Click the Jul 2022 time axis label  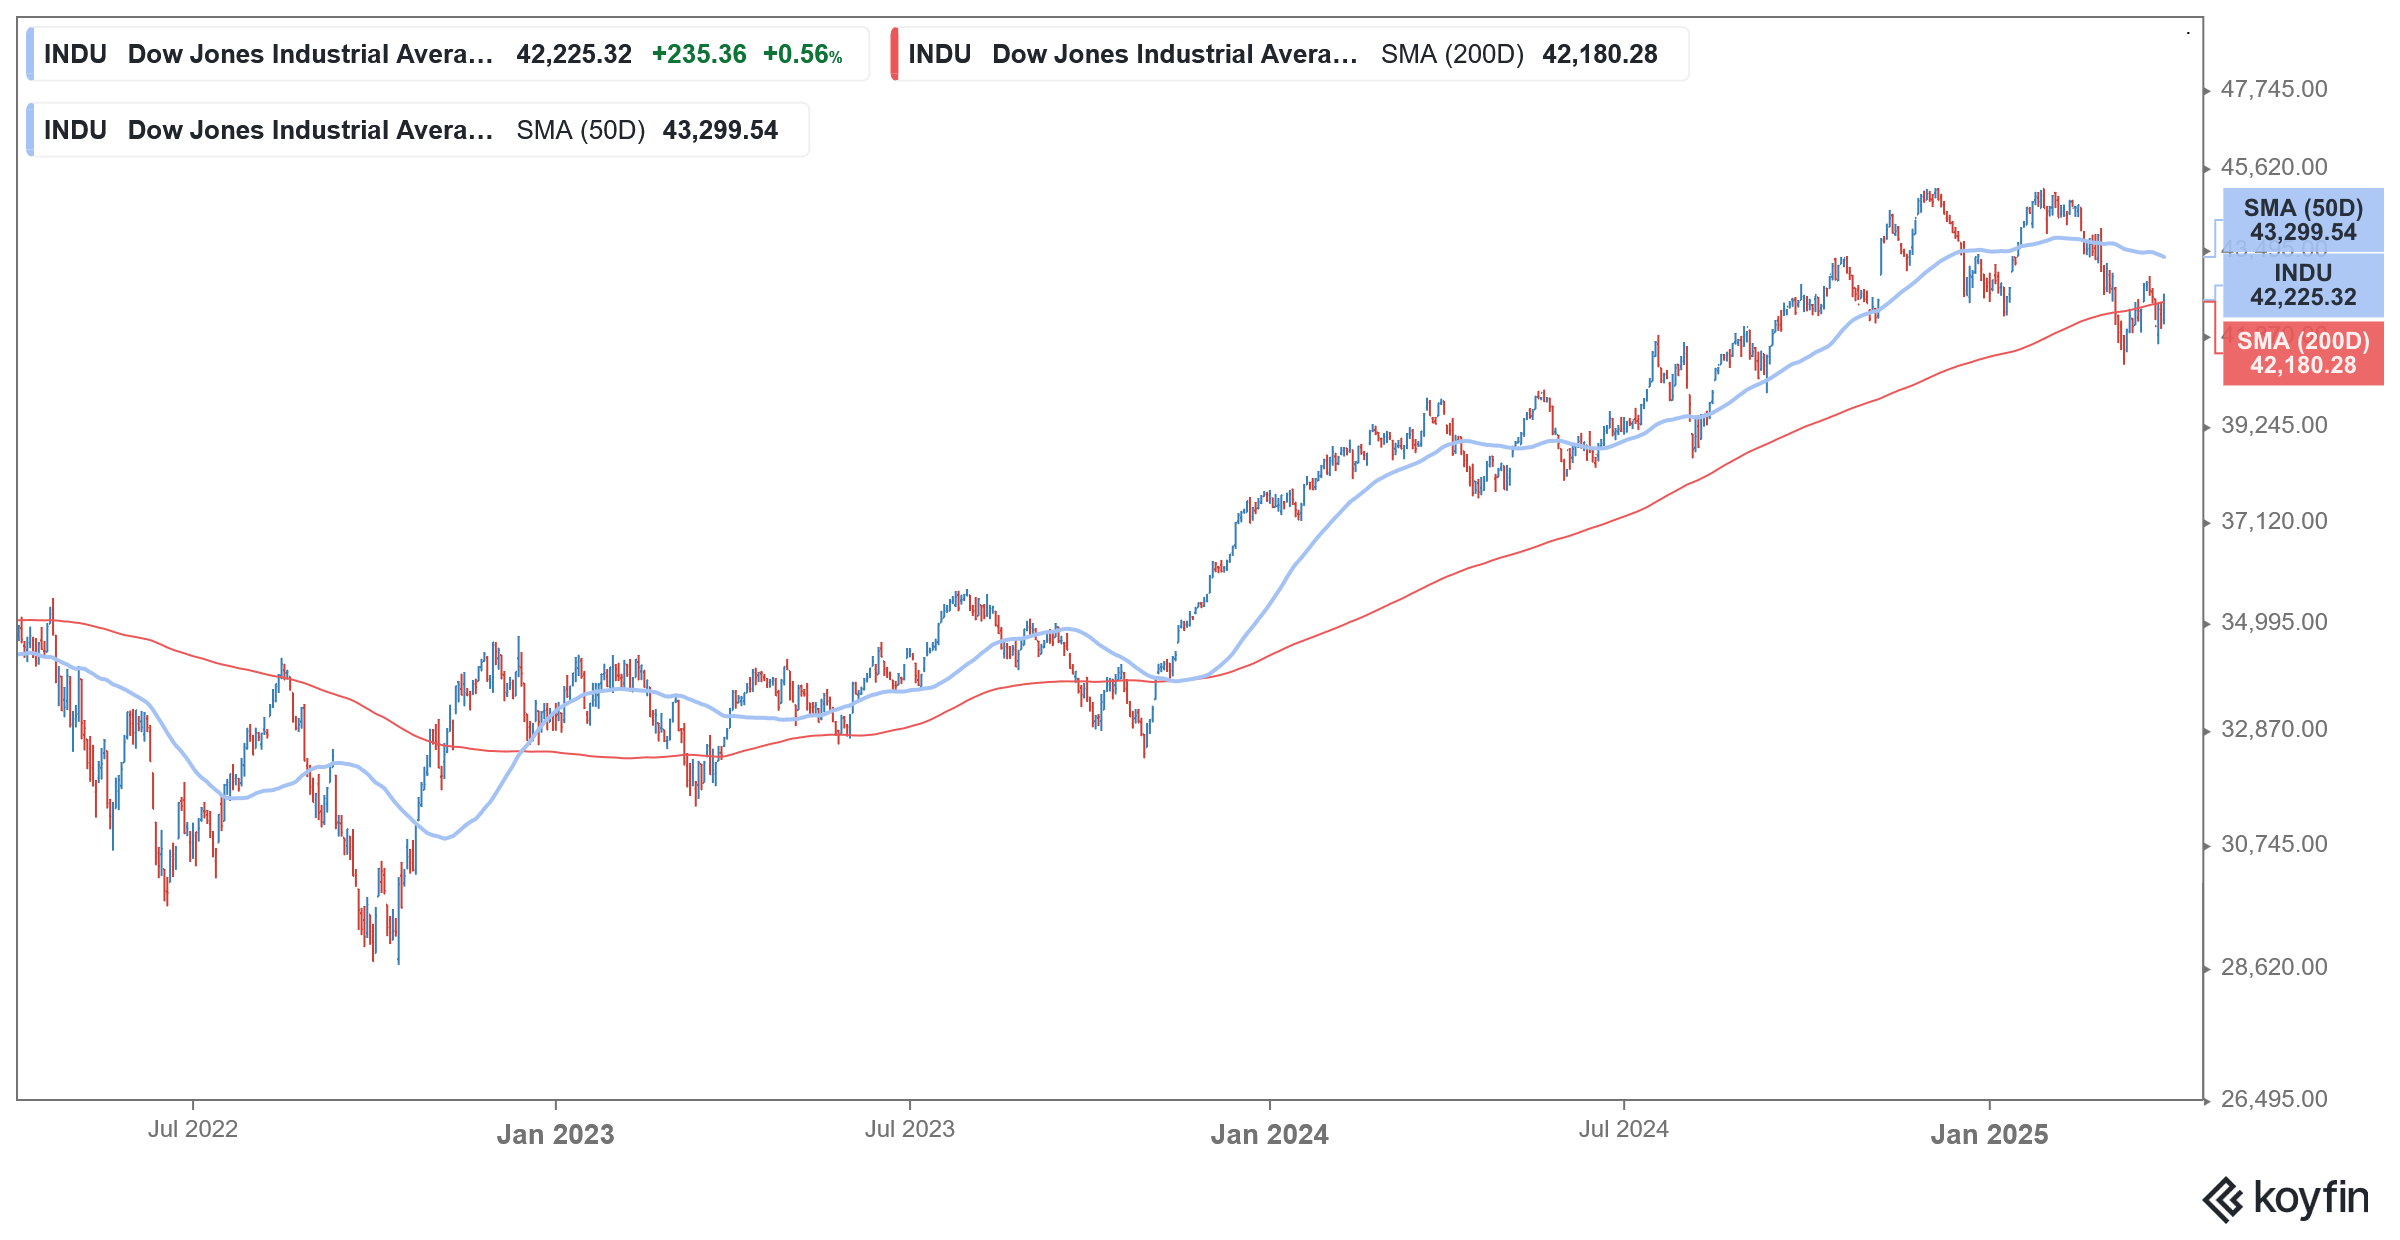(x=193, y=1129)
